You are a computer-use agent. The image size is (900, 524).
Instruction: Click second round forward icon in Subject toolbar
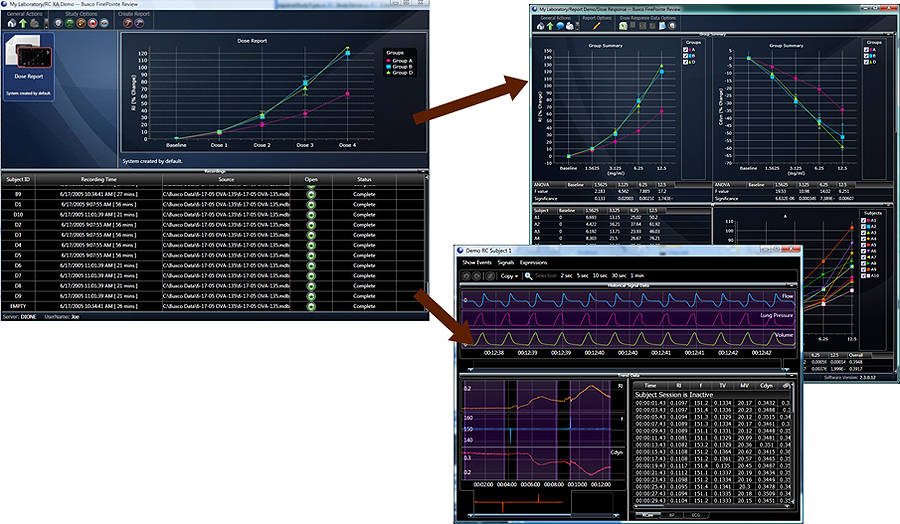coord(476,276)
